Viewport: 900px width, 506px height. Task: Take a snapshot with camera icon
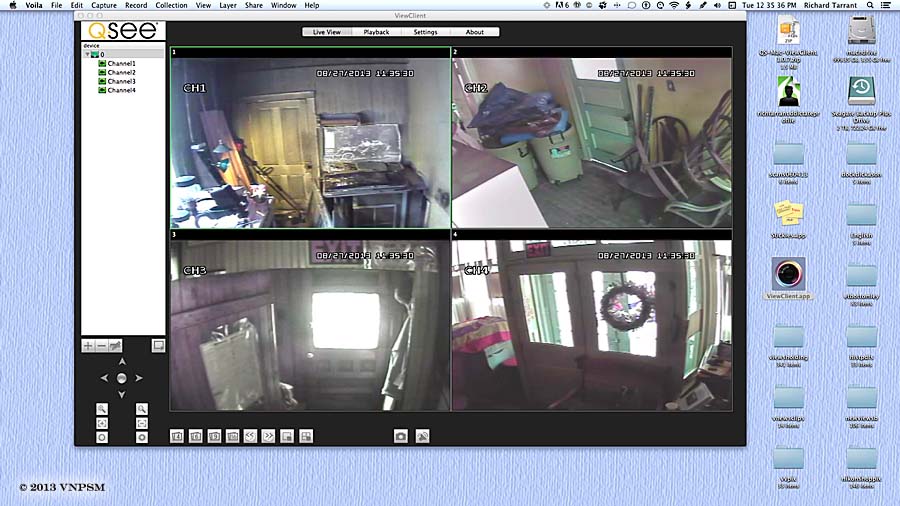coord(401,437)
